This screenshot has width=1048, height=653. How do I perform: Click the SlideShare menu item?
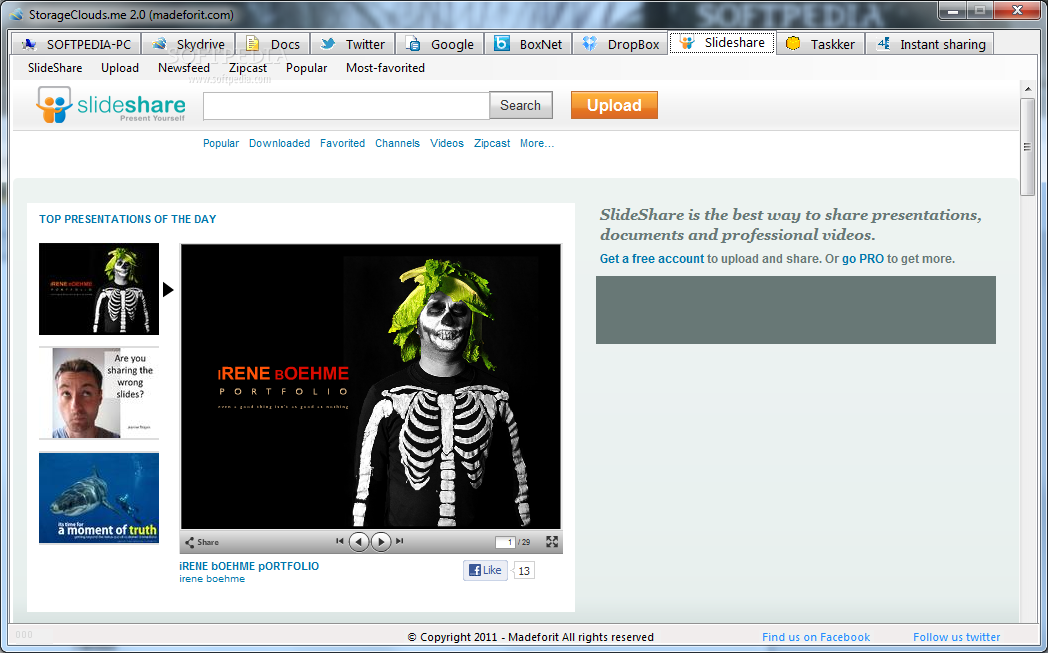click(55, 68)
